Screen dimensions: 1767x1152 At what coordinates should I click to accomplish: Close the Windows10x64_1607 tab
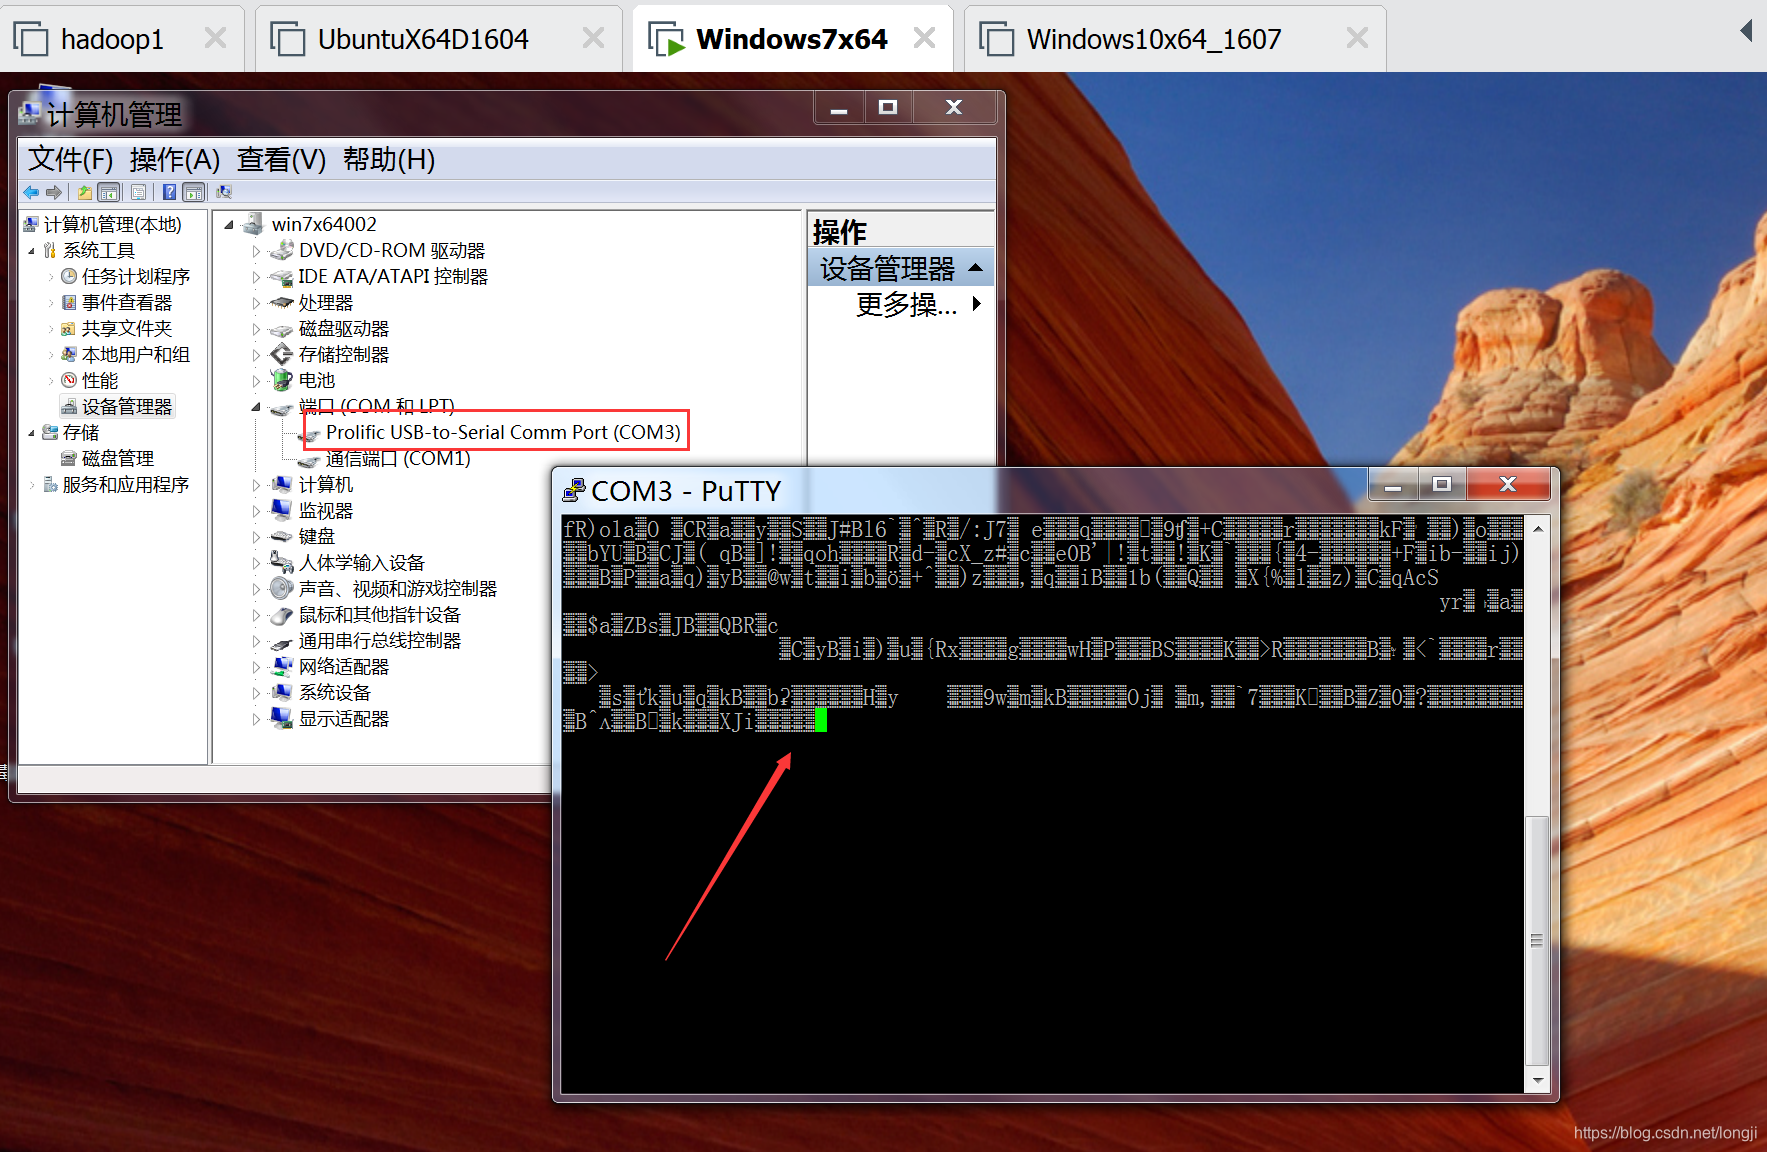tap(1357, 38)
